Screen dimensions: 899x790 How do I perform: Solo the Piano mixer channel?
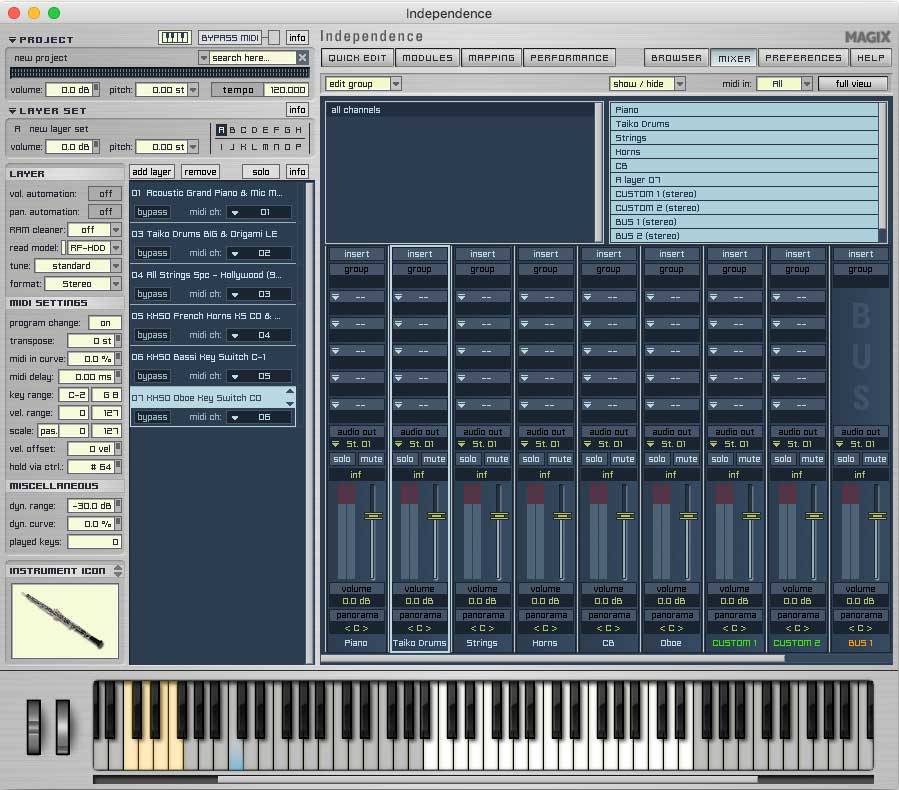(x=343, y=459)
